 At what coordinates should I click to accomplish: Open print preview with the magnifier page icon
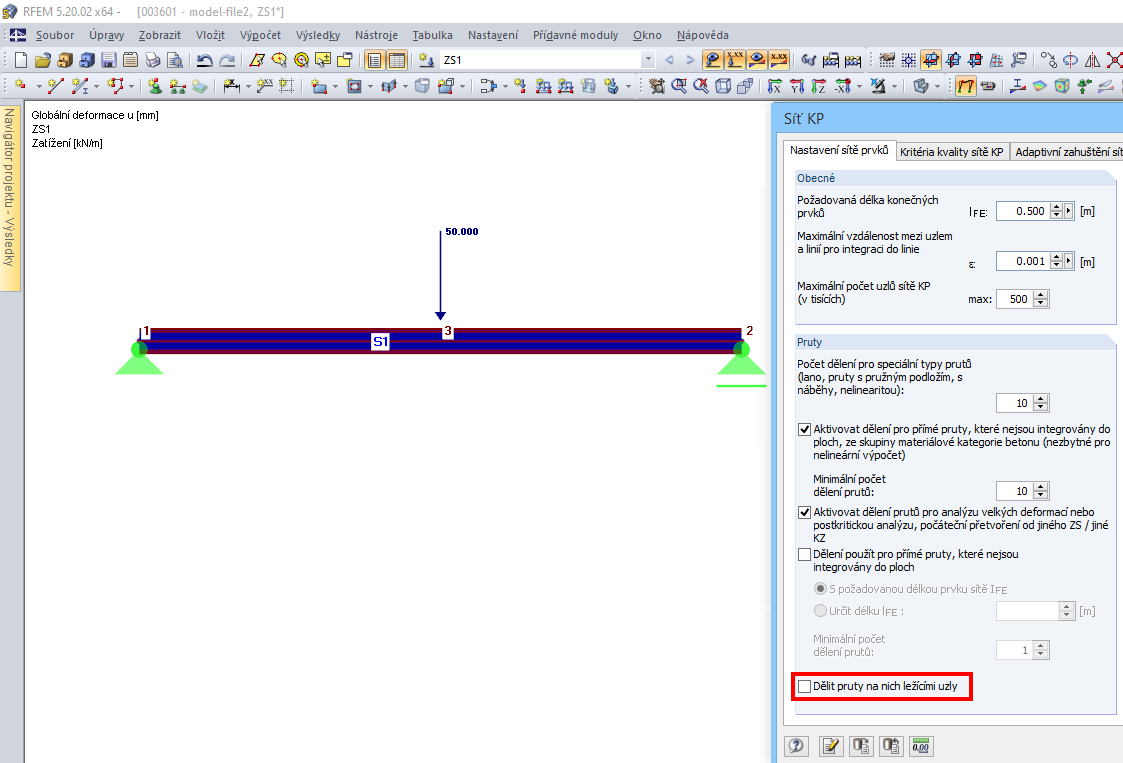[x=174, y=60]
